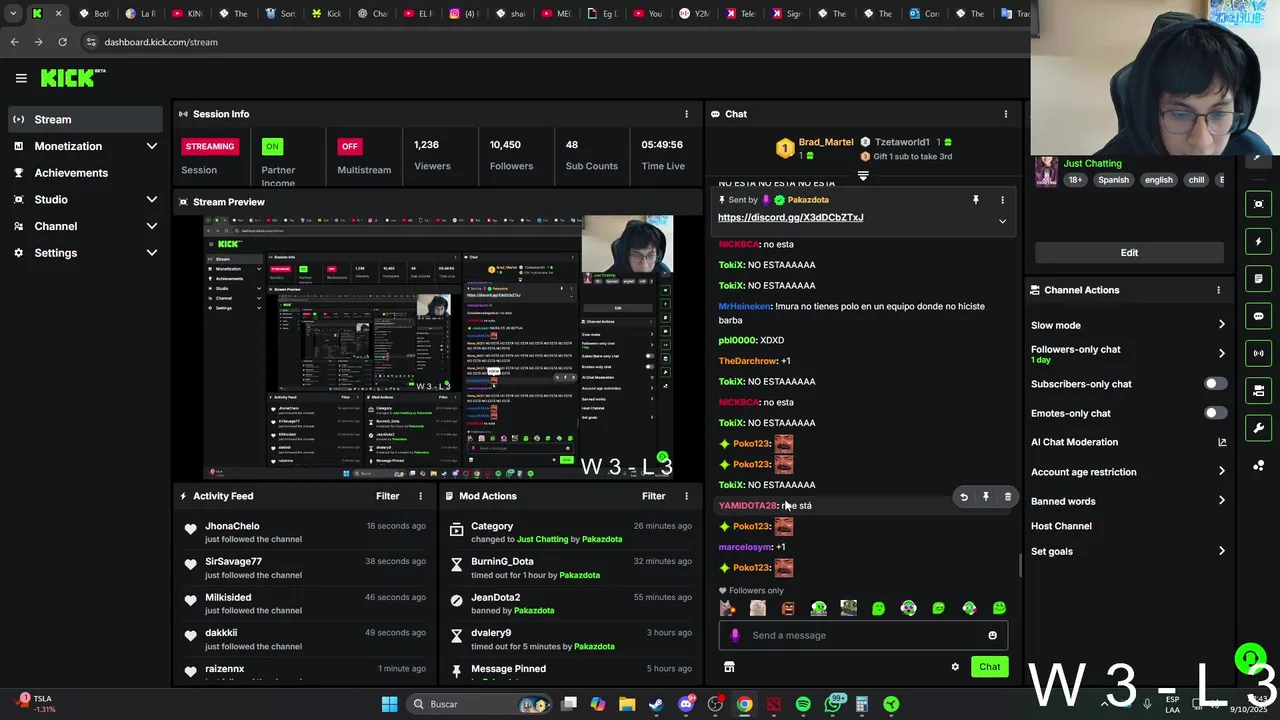Click the broadcast signal sidebar icon
This screenshot has width=1280, height=720.
[1259, 353]
